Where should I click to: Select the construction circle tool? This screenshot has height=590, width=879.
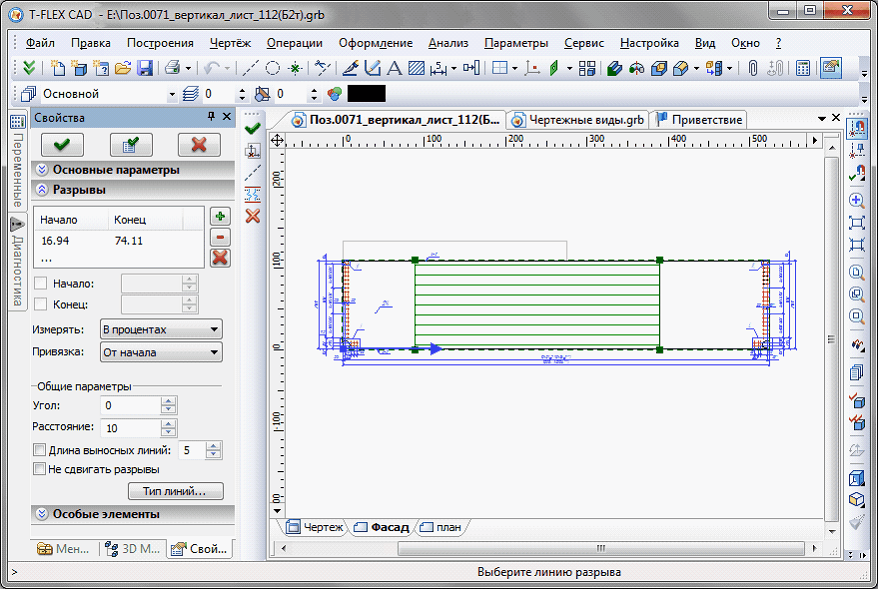[x=272, y=68]
